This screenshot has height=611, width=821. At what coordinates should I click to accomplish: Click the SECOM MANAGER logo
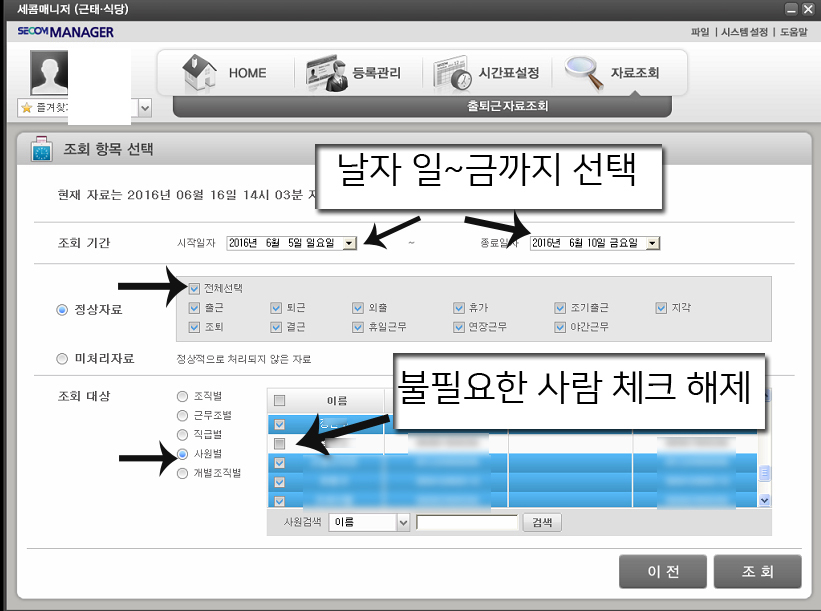65,32
